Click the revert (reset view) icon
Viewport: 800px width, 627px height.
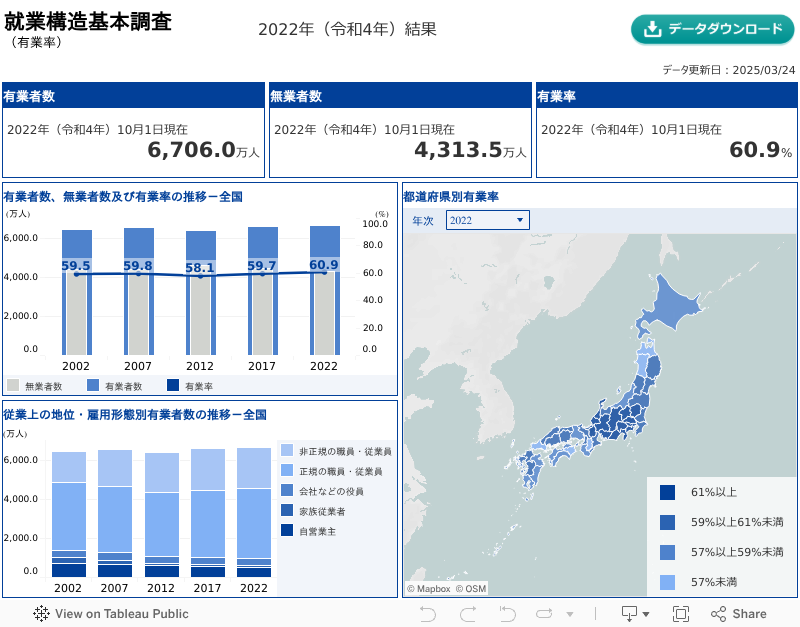[x=507, y=614]
